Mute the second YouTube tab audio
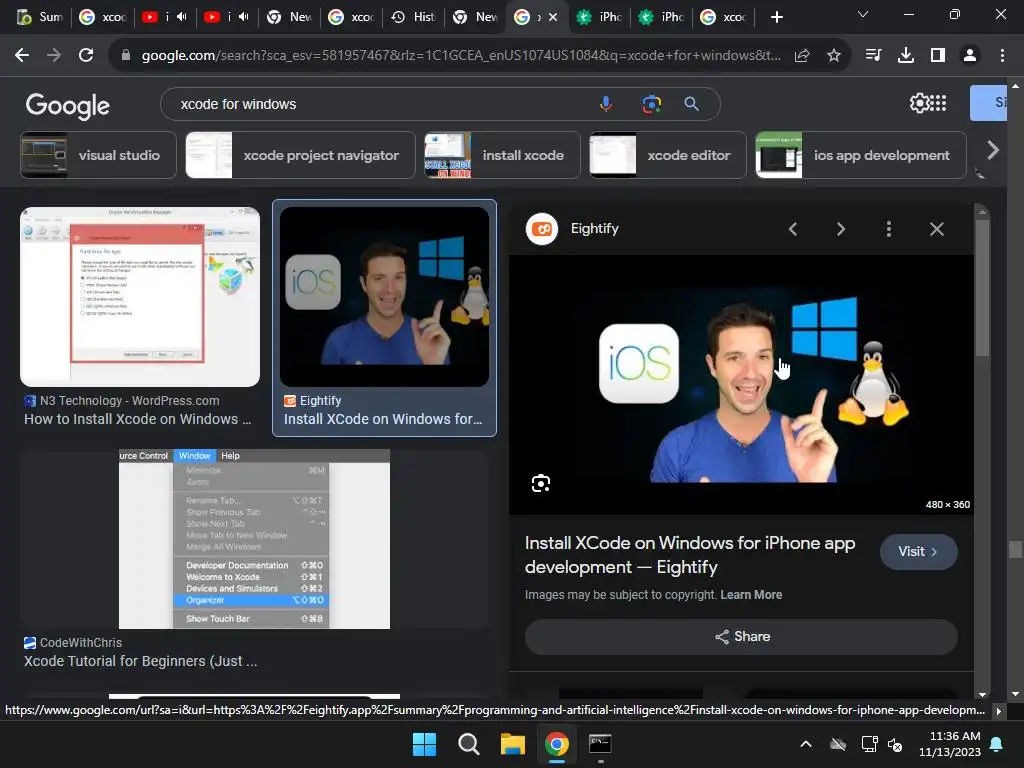 click(244, 17)
